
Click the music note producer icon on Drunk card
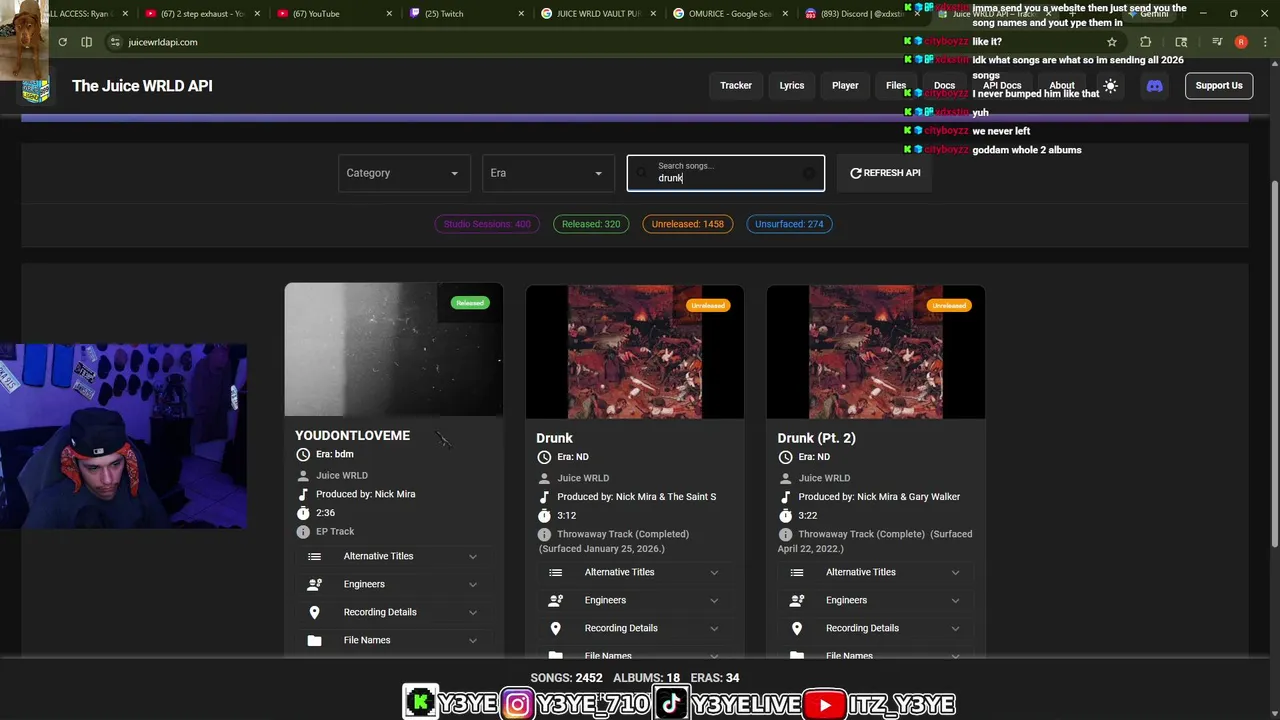point(544,497)
